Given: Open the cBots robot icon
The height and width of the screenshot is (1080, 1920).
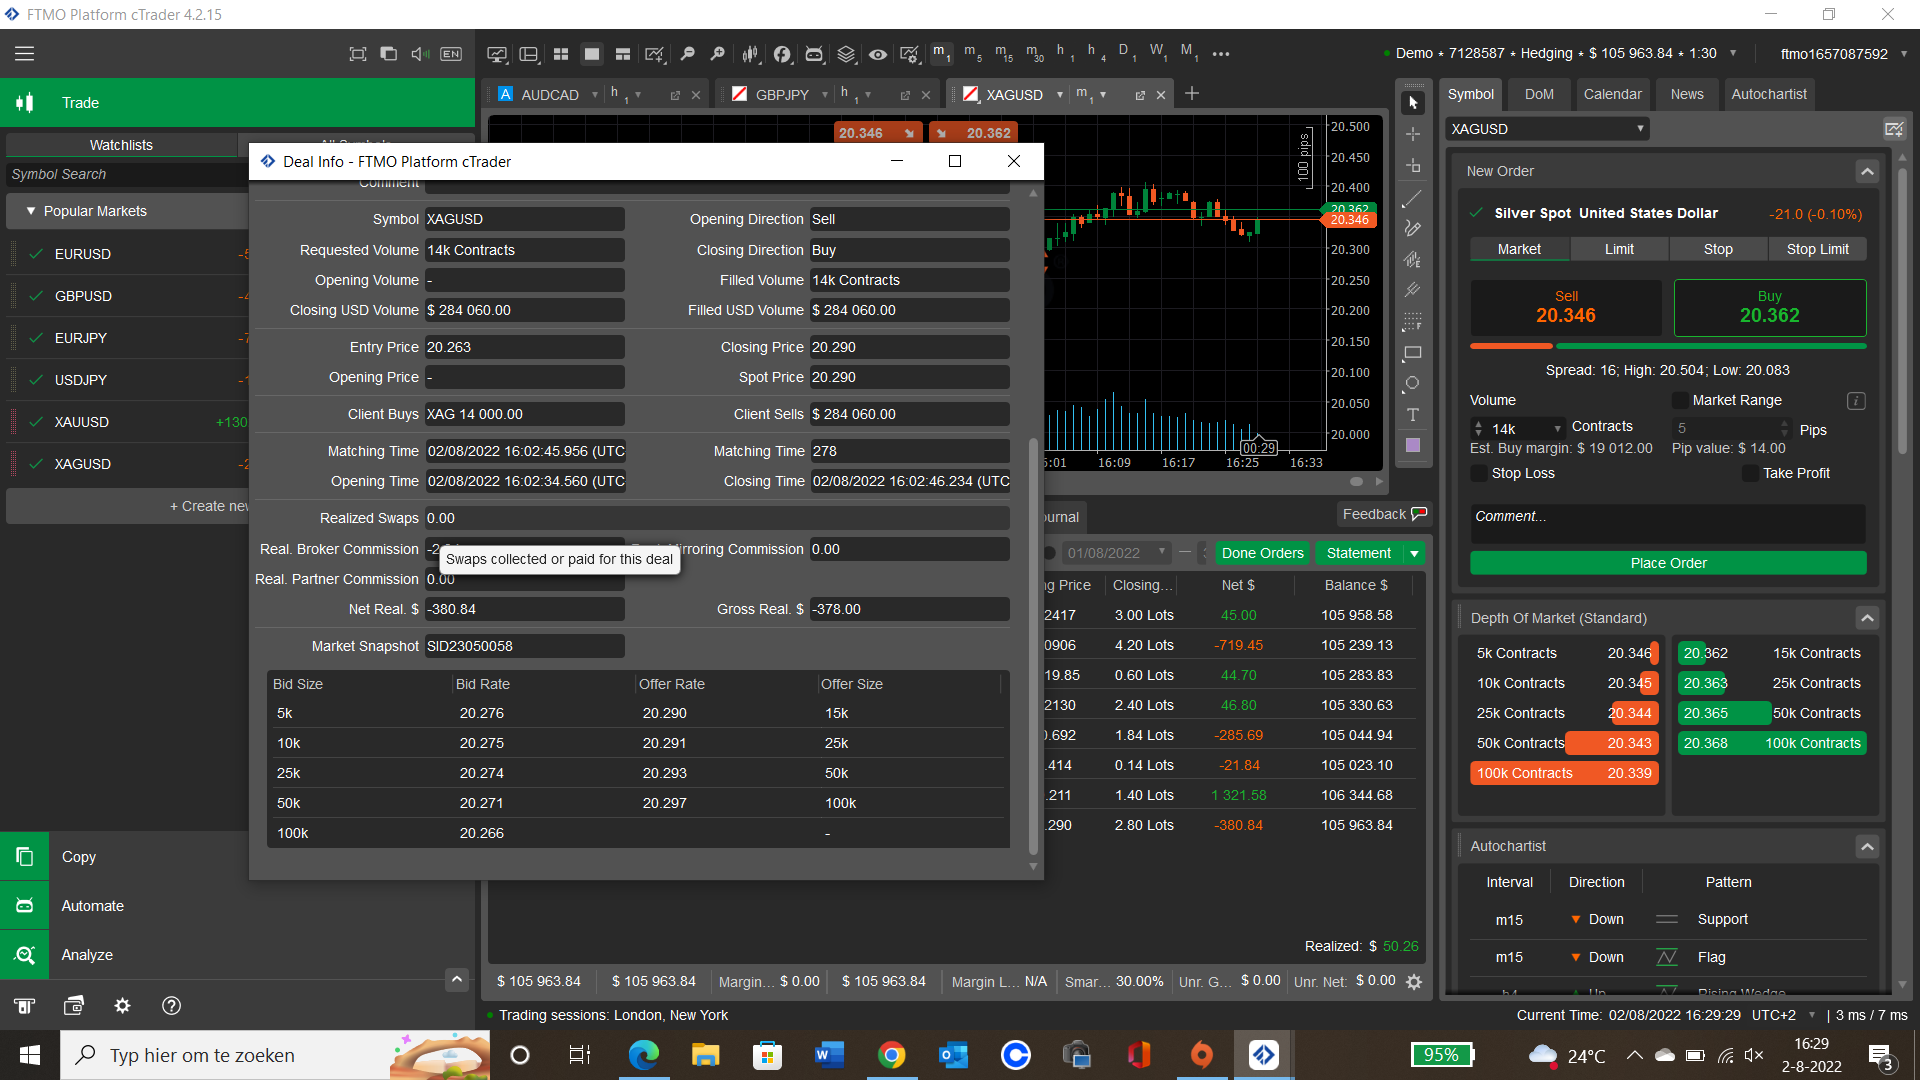Looking at the screenshot, I should click(x=814, y=54).
